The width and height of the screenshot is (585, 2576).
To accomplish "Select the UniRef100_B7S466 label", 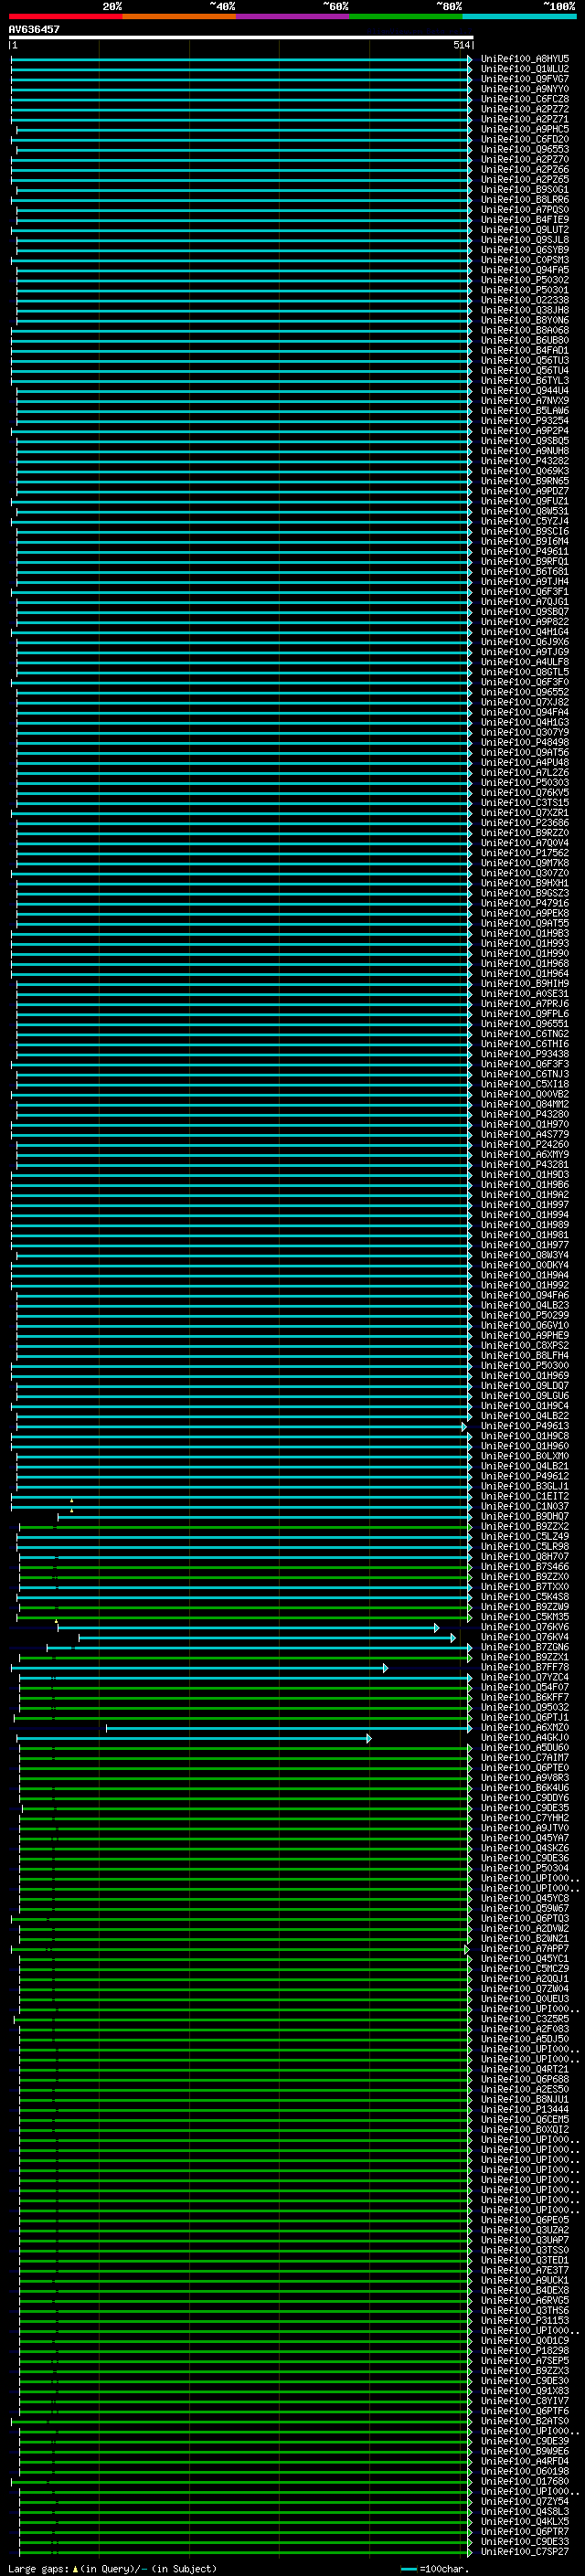I will click(524, 1566).
